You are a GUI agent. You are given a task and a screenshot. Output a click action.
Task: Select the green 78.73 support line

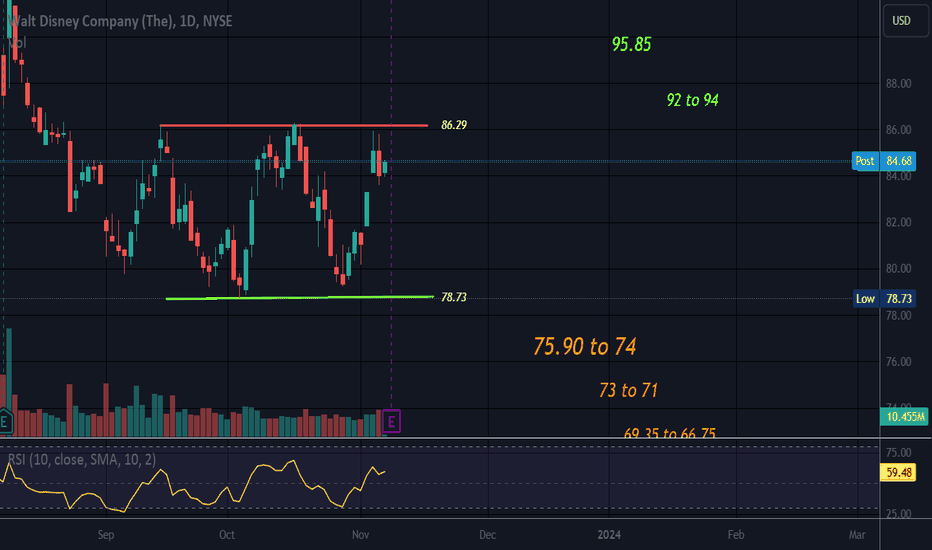pos(300,297)
